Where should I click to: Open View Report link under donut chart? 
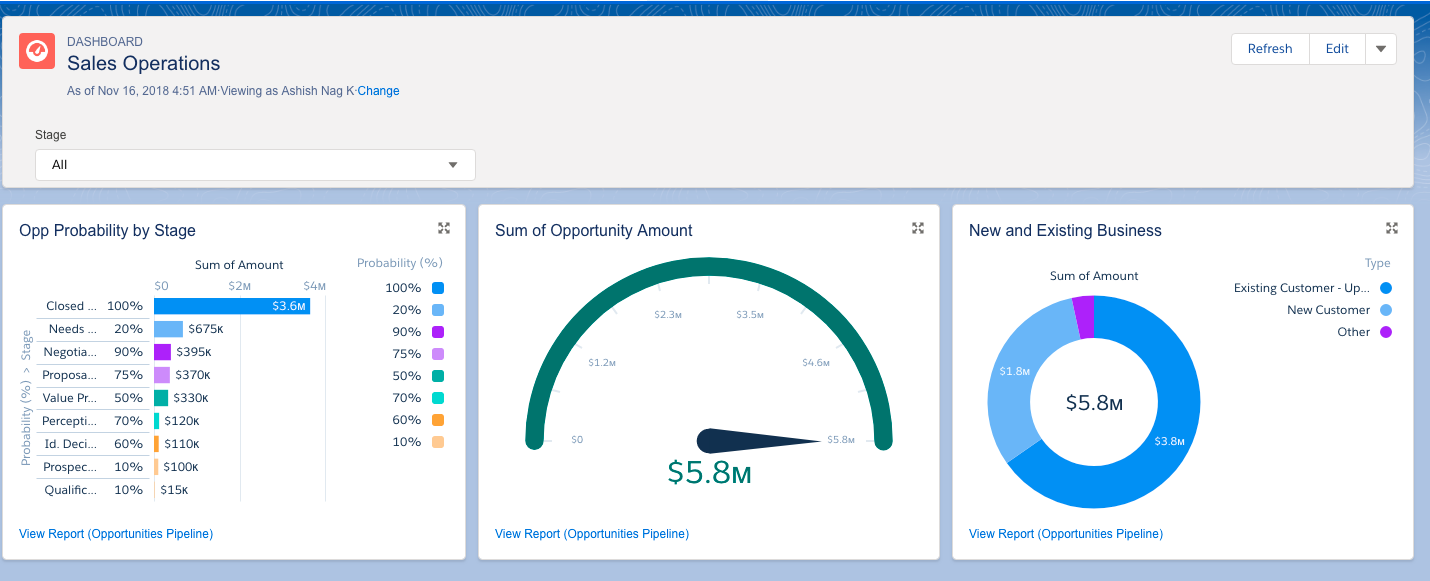[1066, 534]
